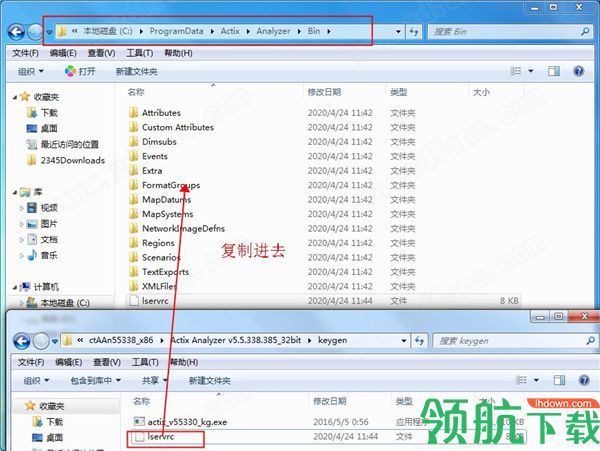The image size is (600, 451).
Task: Select 桌面 in Bin window favorites
Action: [x=42, y=129]
